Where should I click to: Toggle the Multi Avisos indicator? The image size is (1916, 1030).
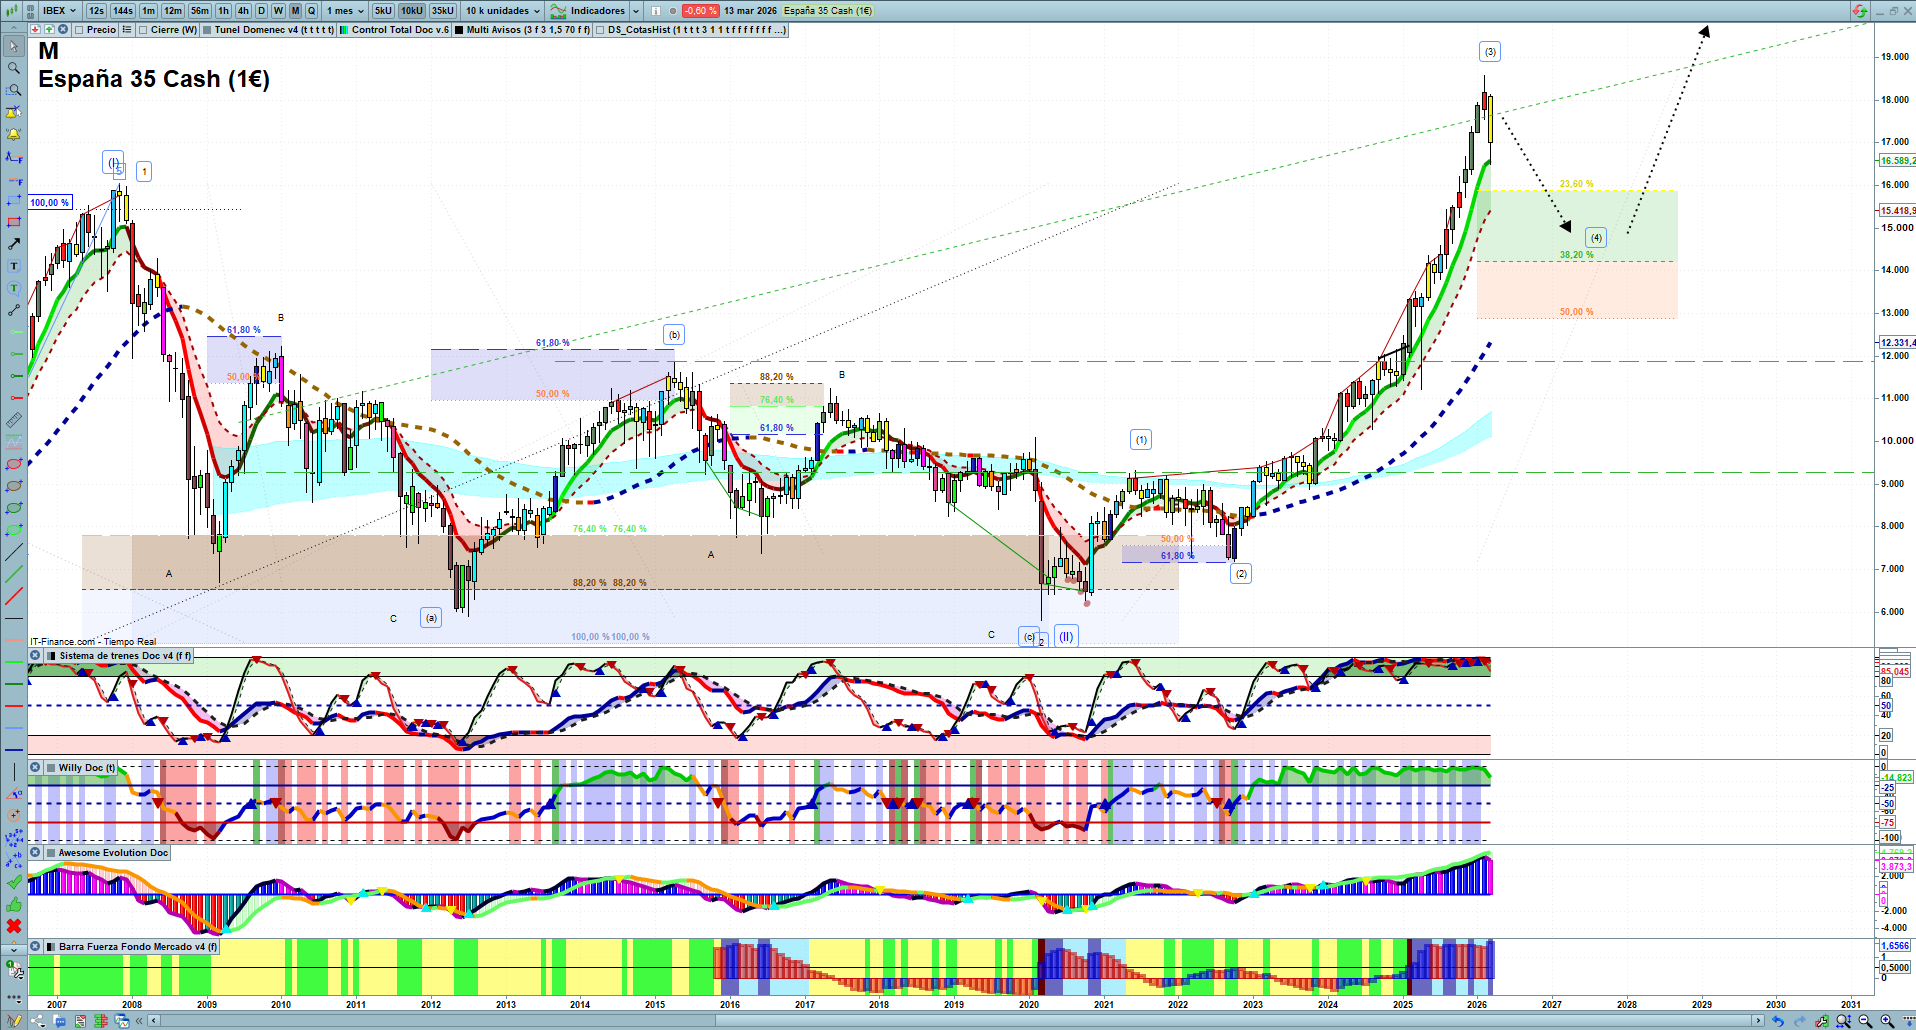pos(459,30)
